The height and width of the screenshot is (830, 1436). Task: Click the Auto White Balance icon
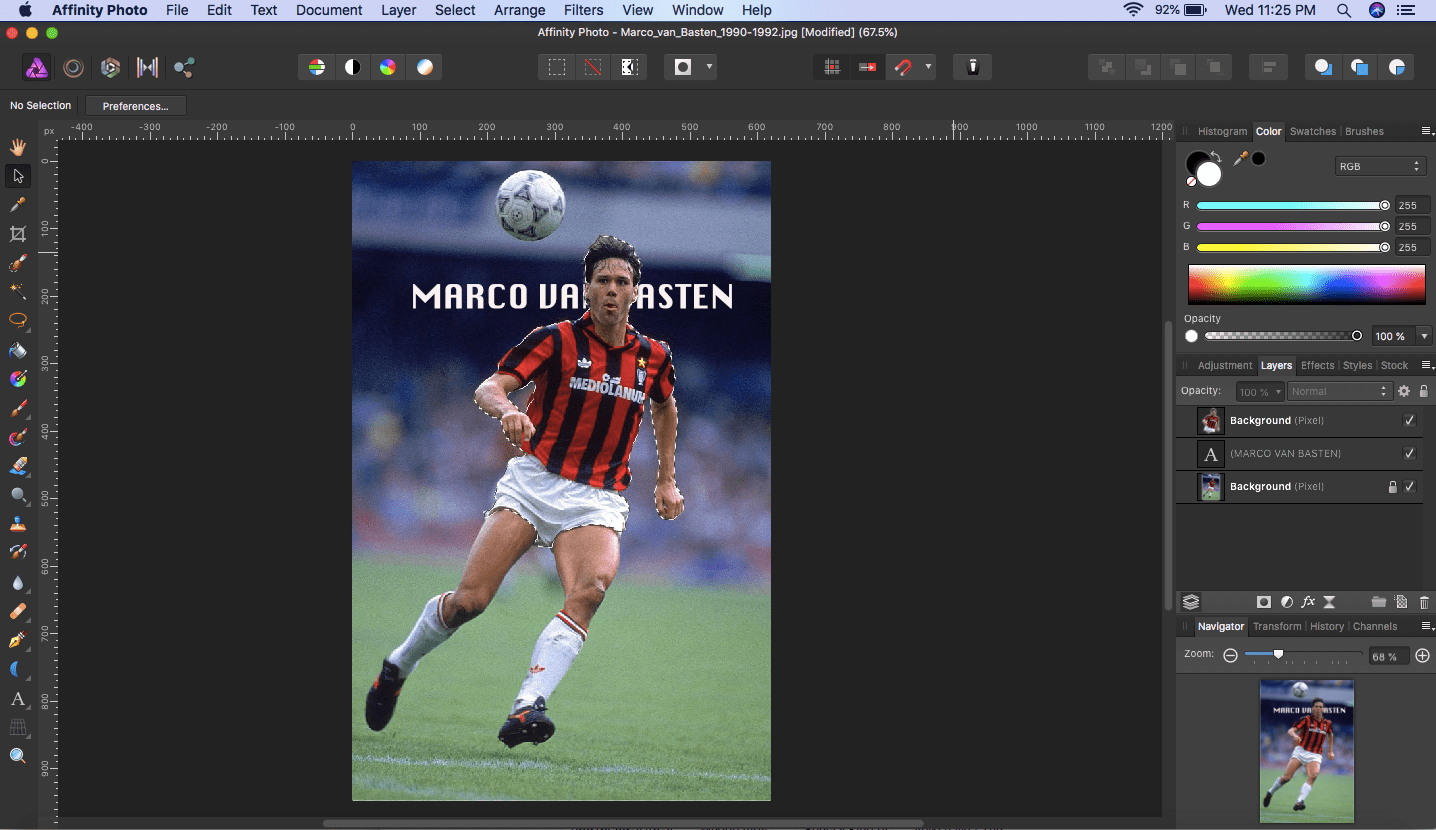(x=425, y=68)
